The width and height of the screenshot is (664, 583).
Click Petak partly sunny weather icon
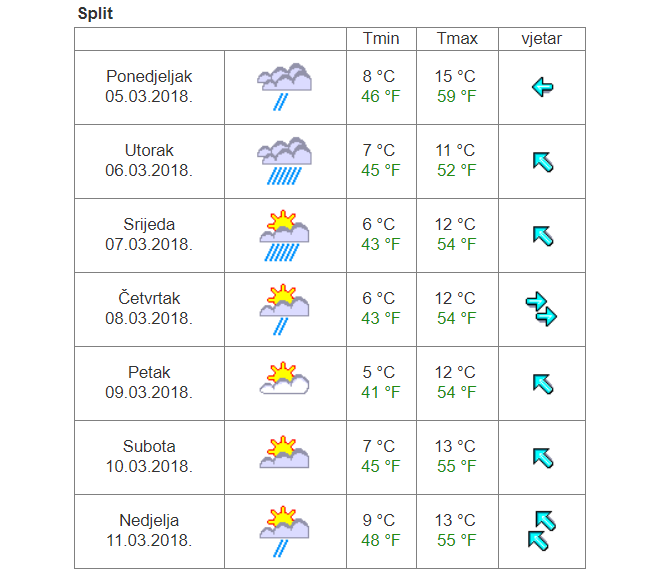(284, 382)
